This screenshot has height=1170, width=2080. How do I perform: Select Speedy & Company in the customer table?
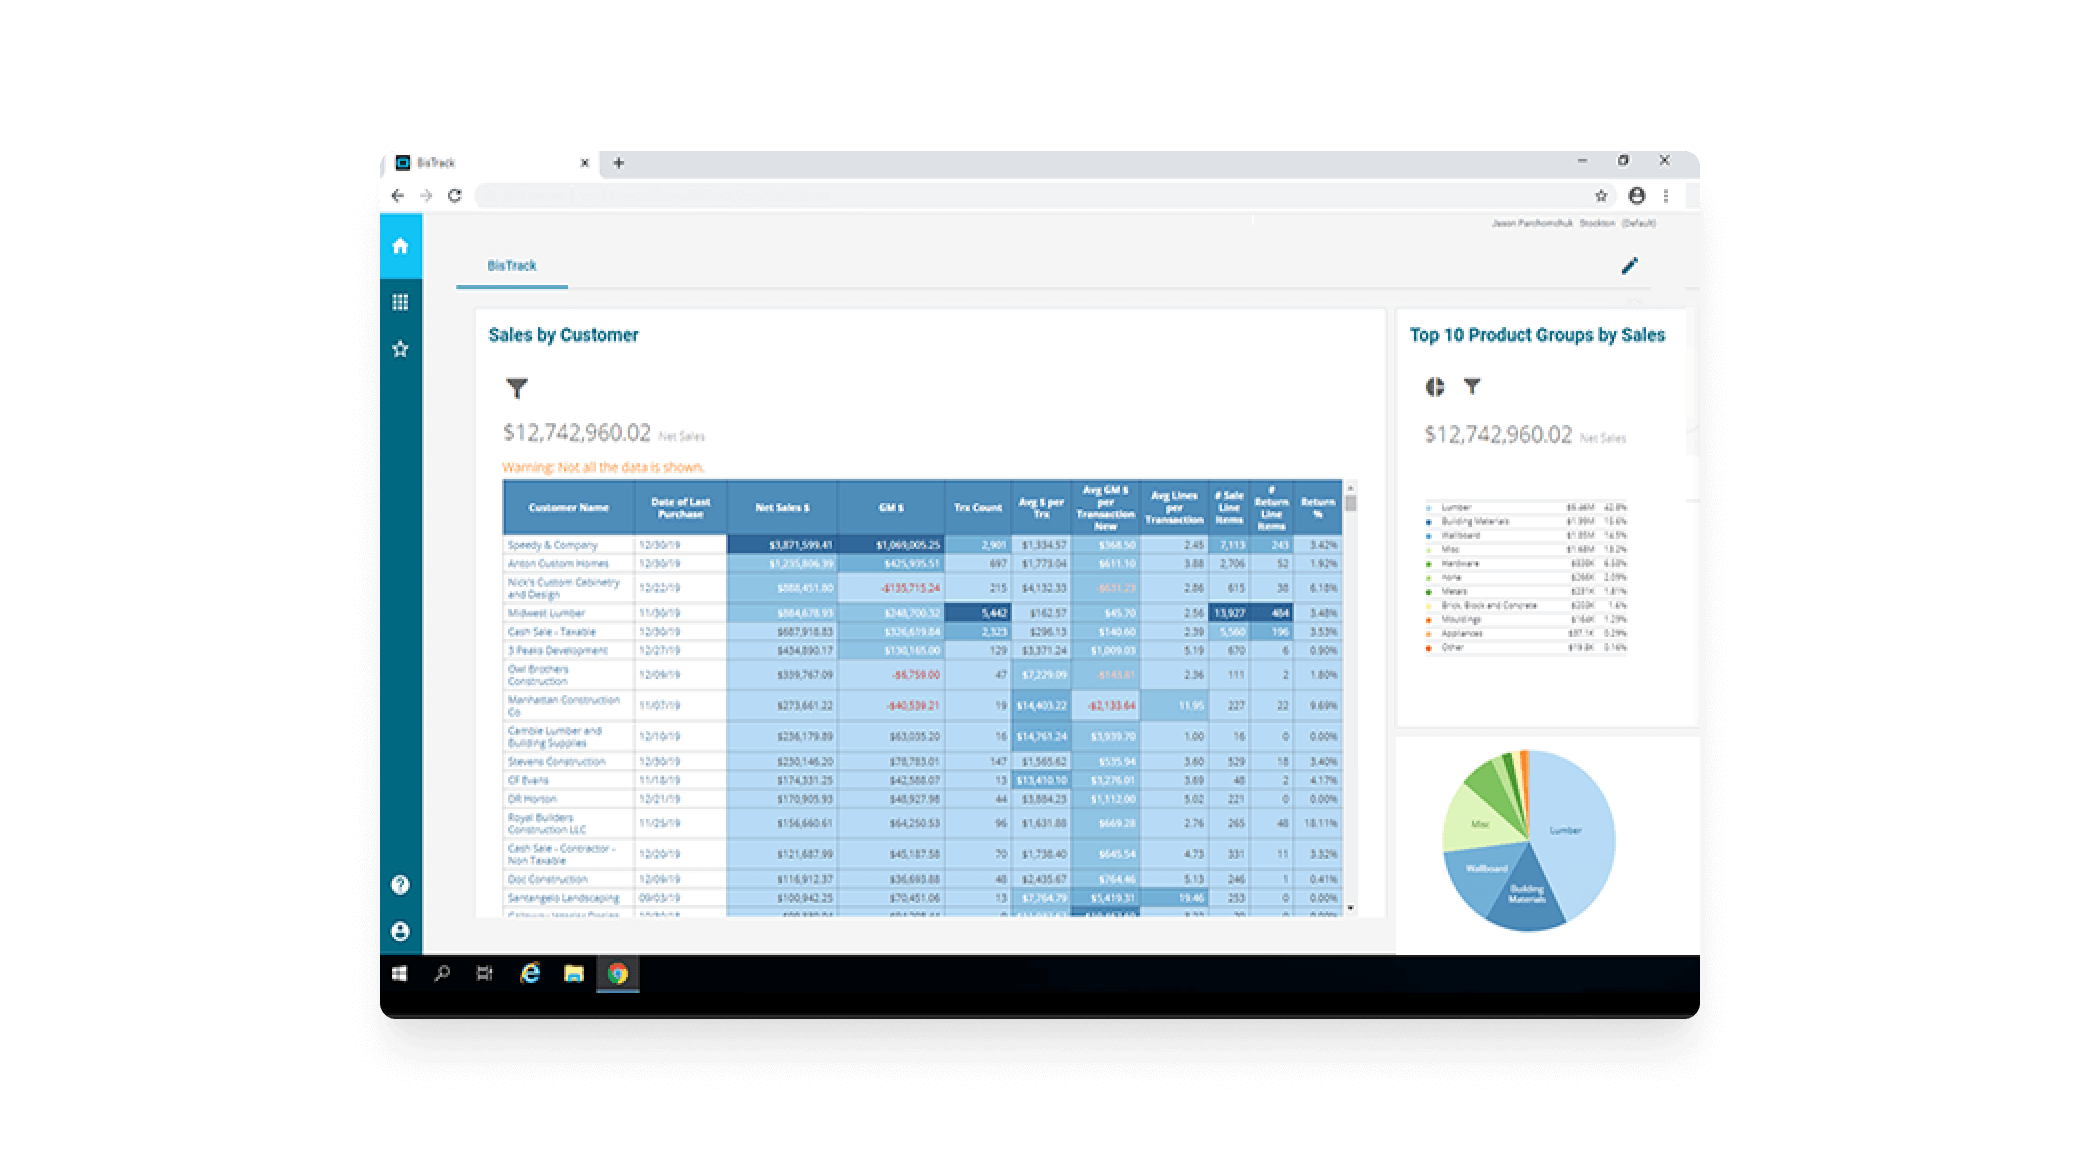(551, 545)
